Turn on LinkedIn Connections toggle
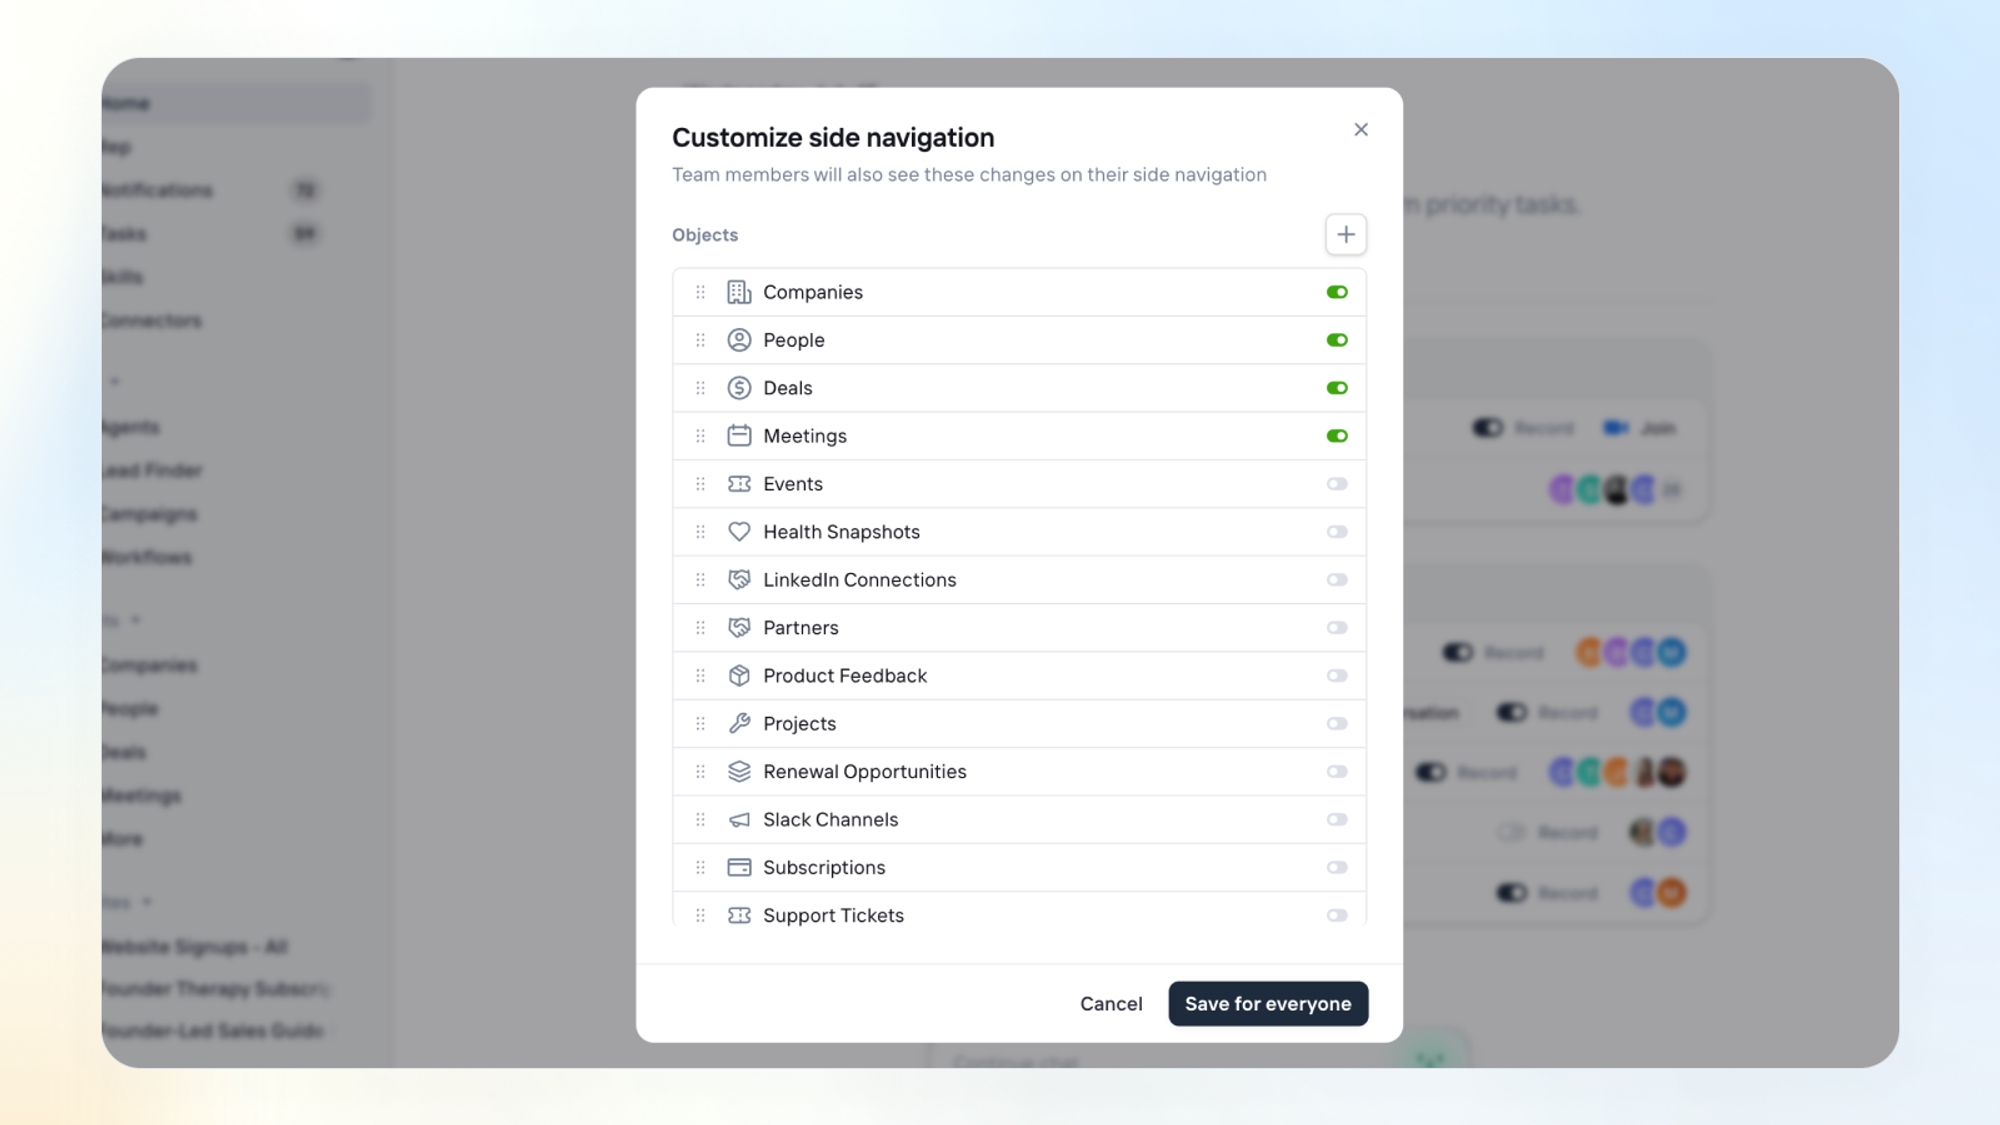 click(x=1337, y=580)
